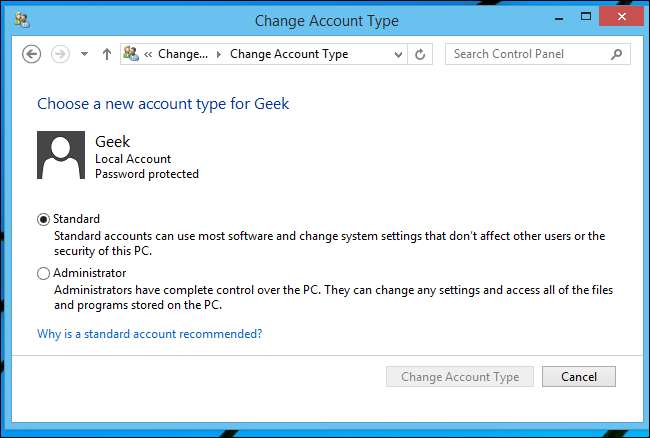
Task: Go to the "Change..." breadcrumb item
Action: point(183,54)
